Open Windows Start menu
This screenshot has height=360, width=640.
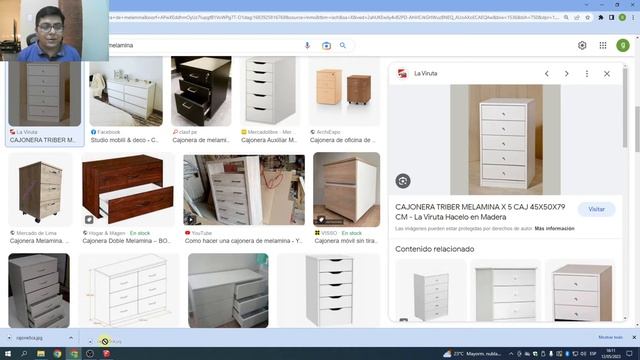tap(7, 353)
